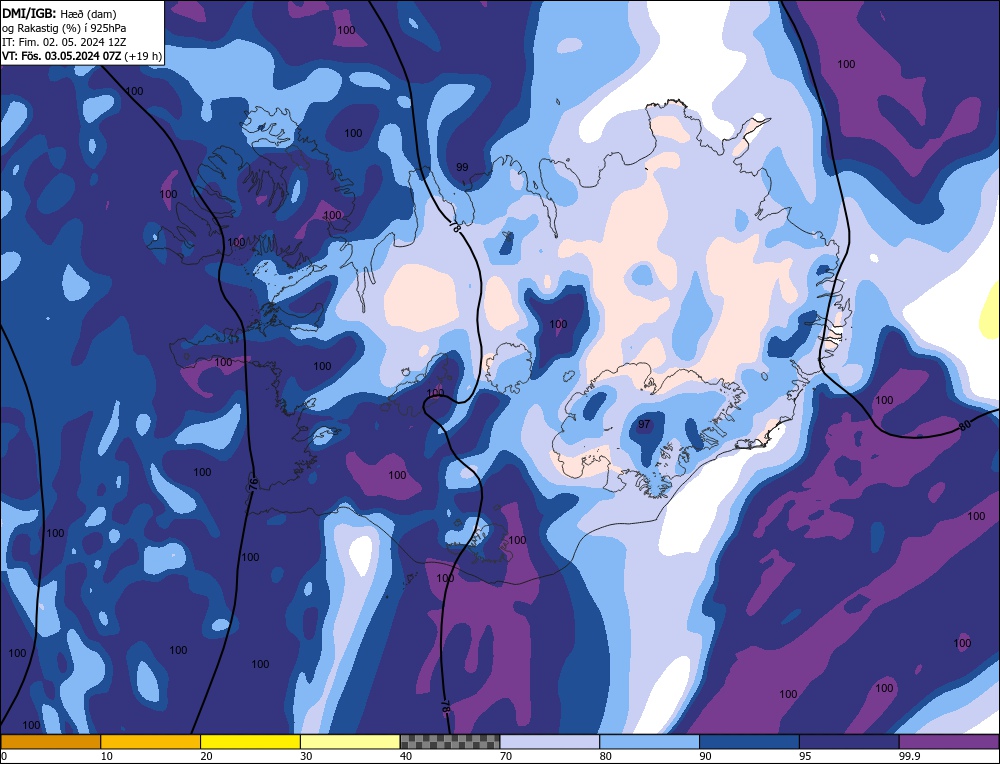Click the 'DMI/IGB: Hæð (dam)' title line

(x=59, y=13)
